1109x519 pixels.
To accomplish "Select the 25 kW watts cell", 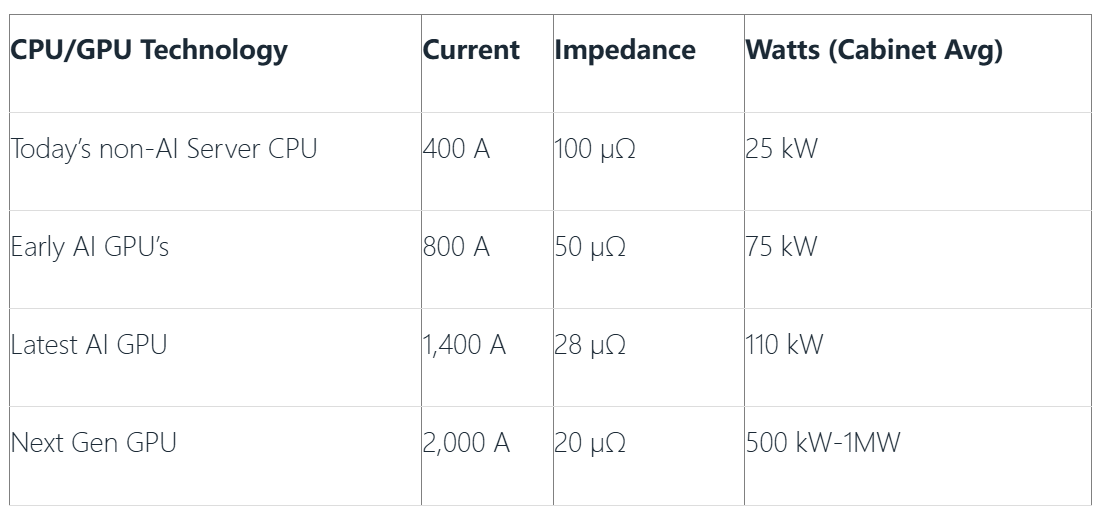I will 781,149.
